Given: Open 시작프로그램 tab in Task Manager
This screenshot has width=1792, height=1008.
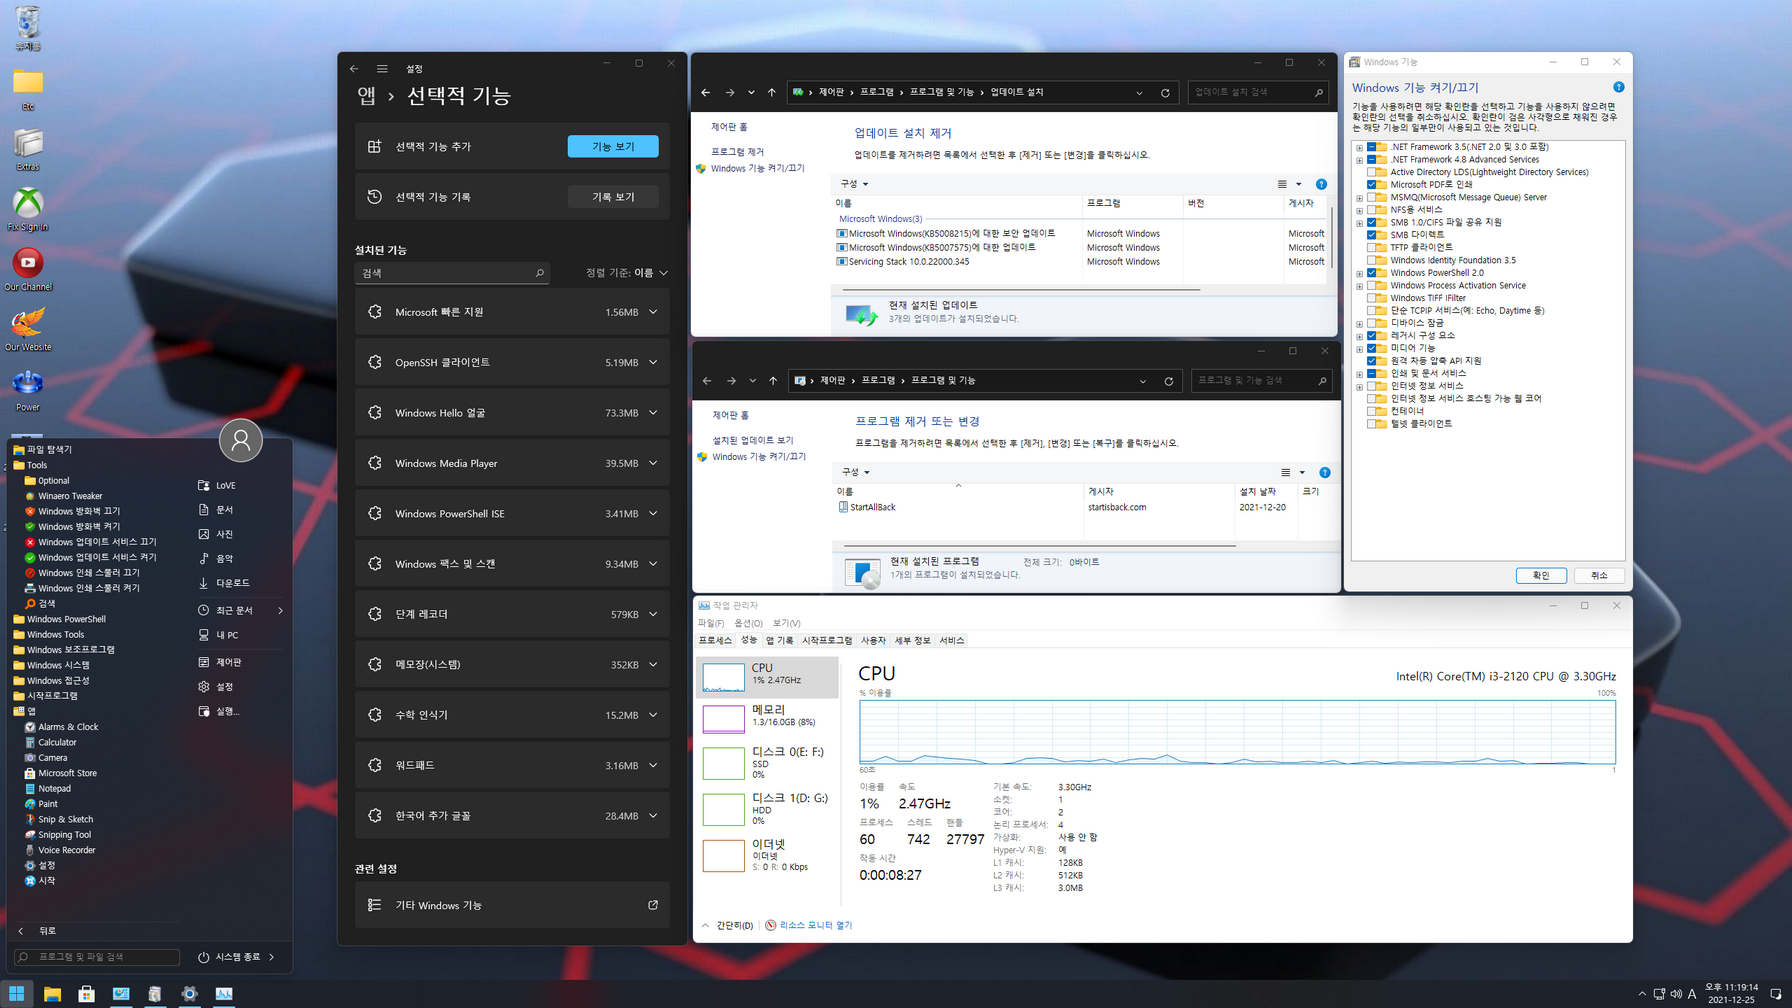Looking at the screenshot, I should click(827, 640).
